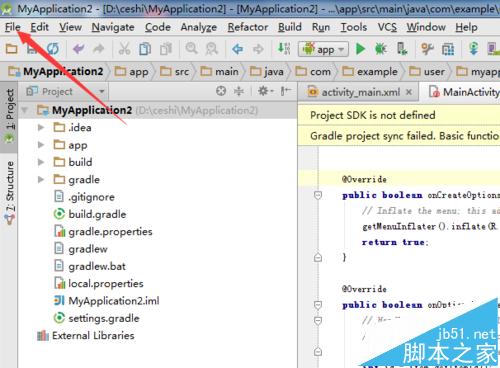Open Project panel settings gear
Image resolution: width=500 pixels, height=368 pixels.
(265, 91)
